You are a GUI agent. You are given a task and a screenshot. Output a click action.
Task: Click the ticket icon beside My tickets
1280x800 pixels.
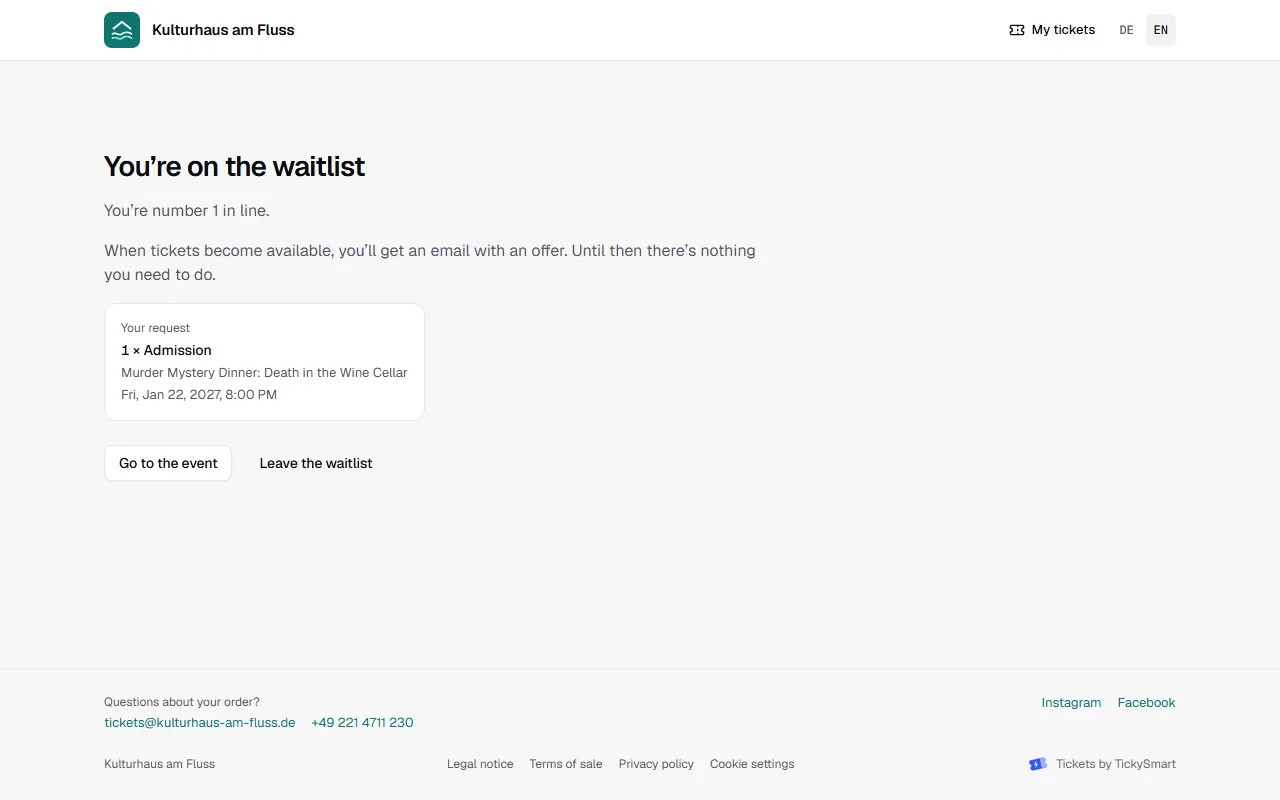click(1017, 30)
